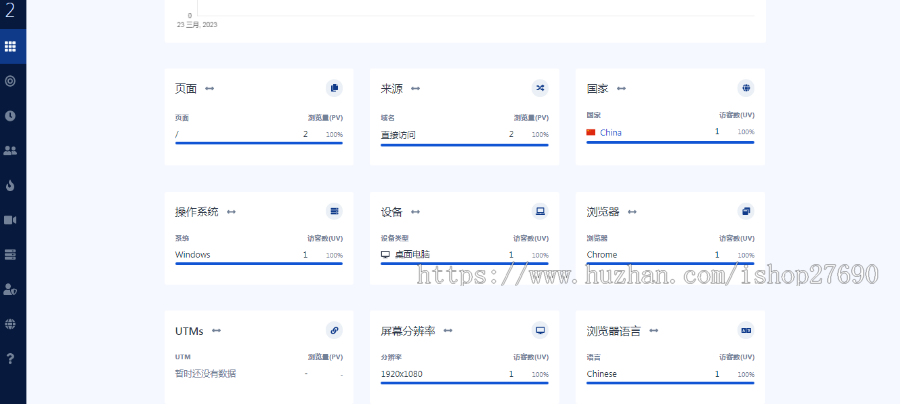The image size is (900, 404).
Task: Select the Chrome browser row
Action: [x=670, y=255]
